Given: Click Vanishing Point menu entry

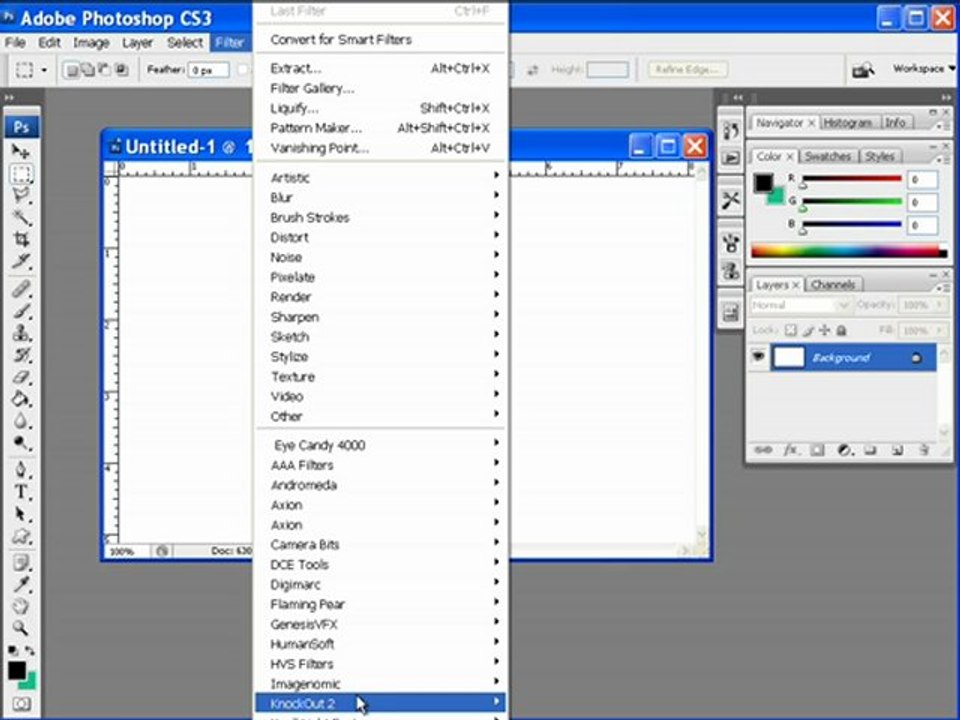Looking at the screenshot, I should (381, 148).
